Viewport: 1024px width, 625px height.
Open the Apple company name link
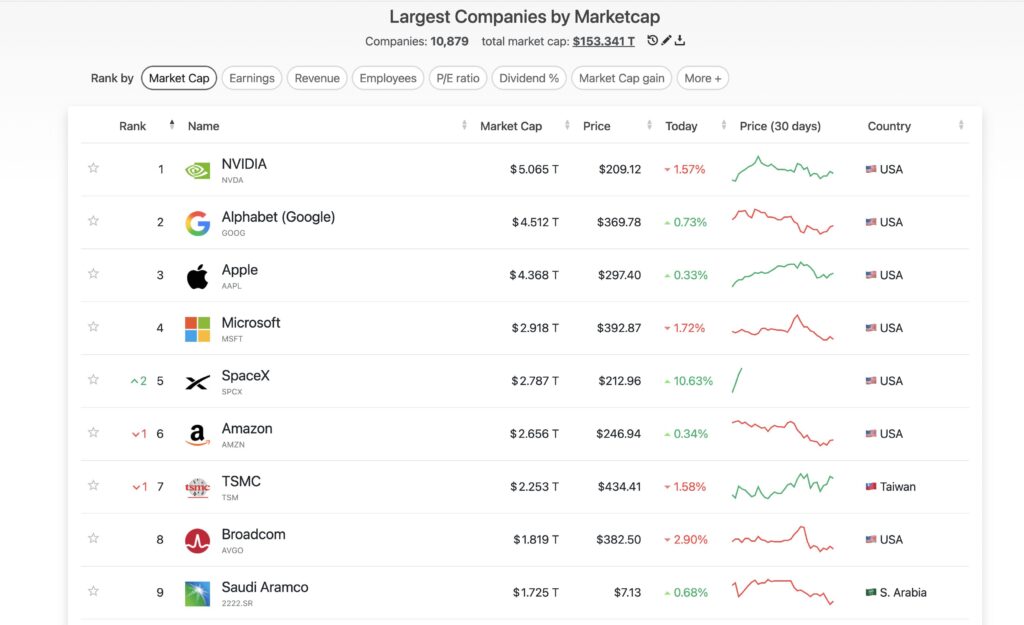pyautogui.click(x=240, y=270)
